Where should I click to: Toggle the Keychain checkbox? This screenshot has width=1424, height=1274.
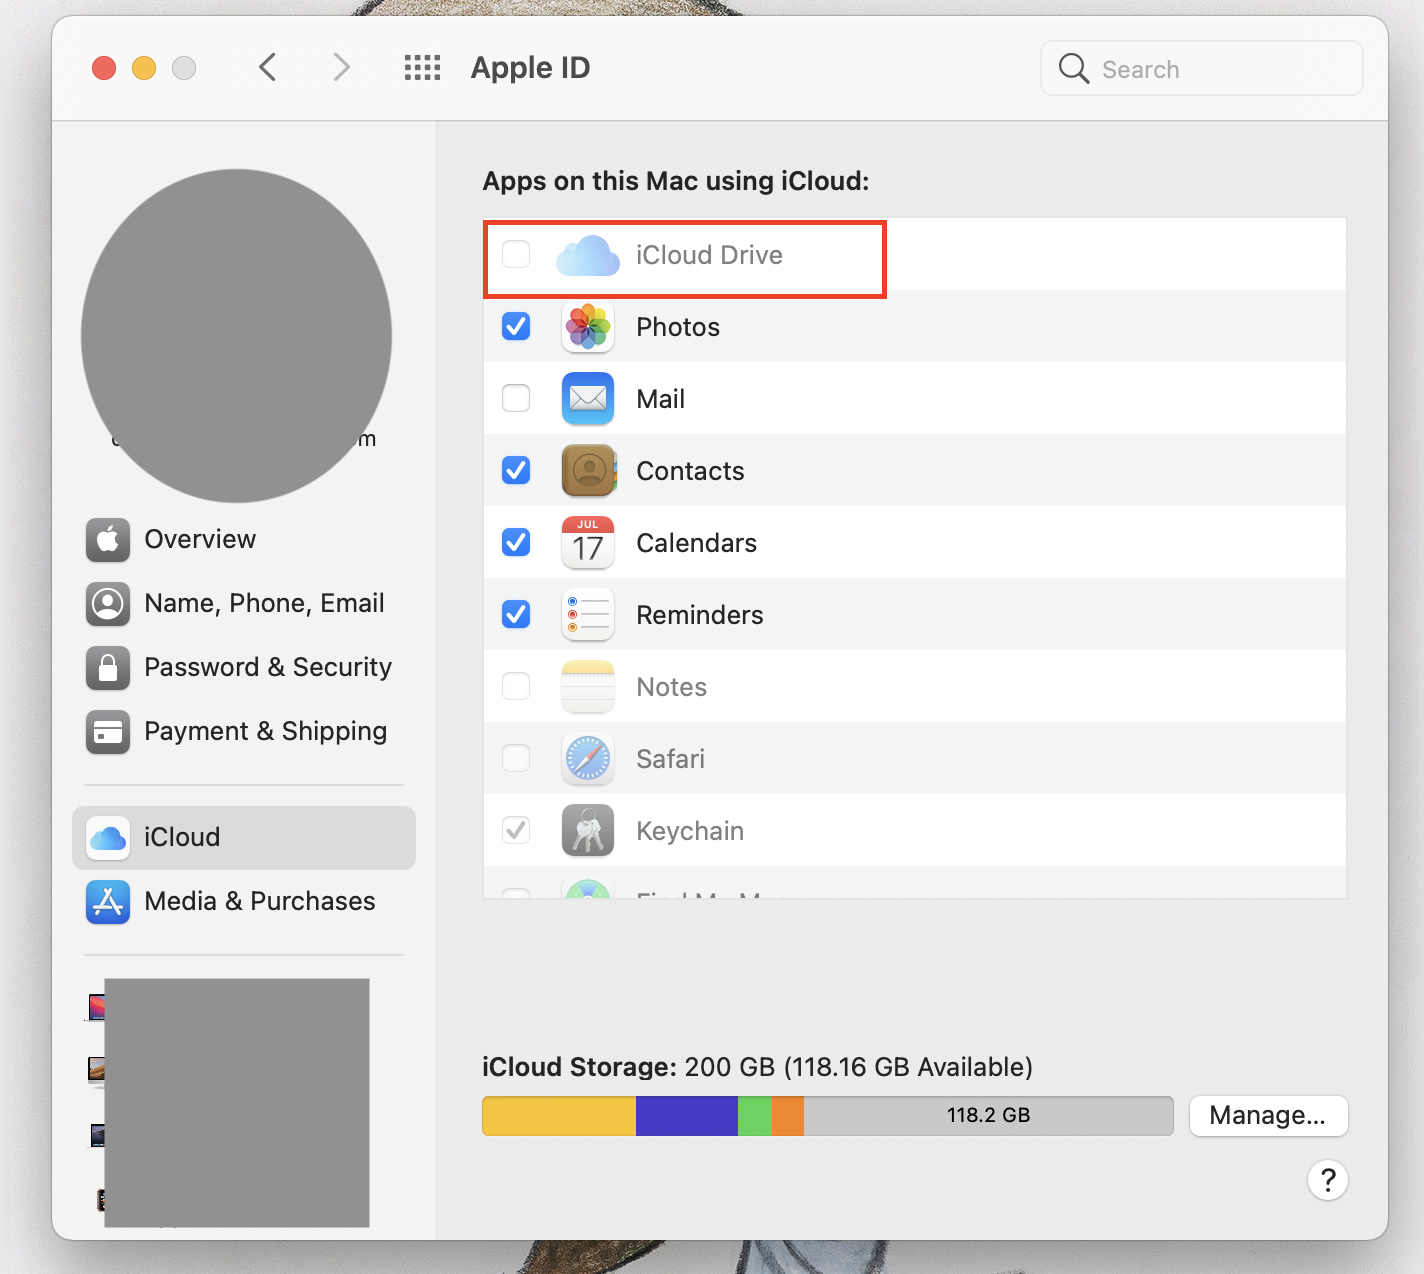516,831
